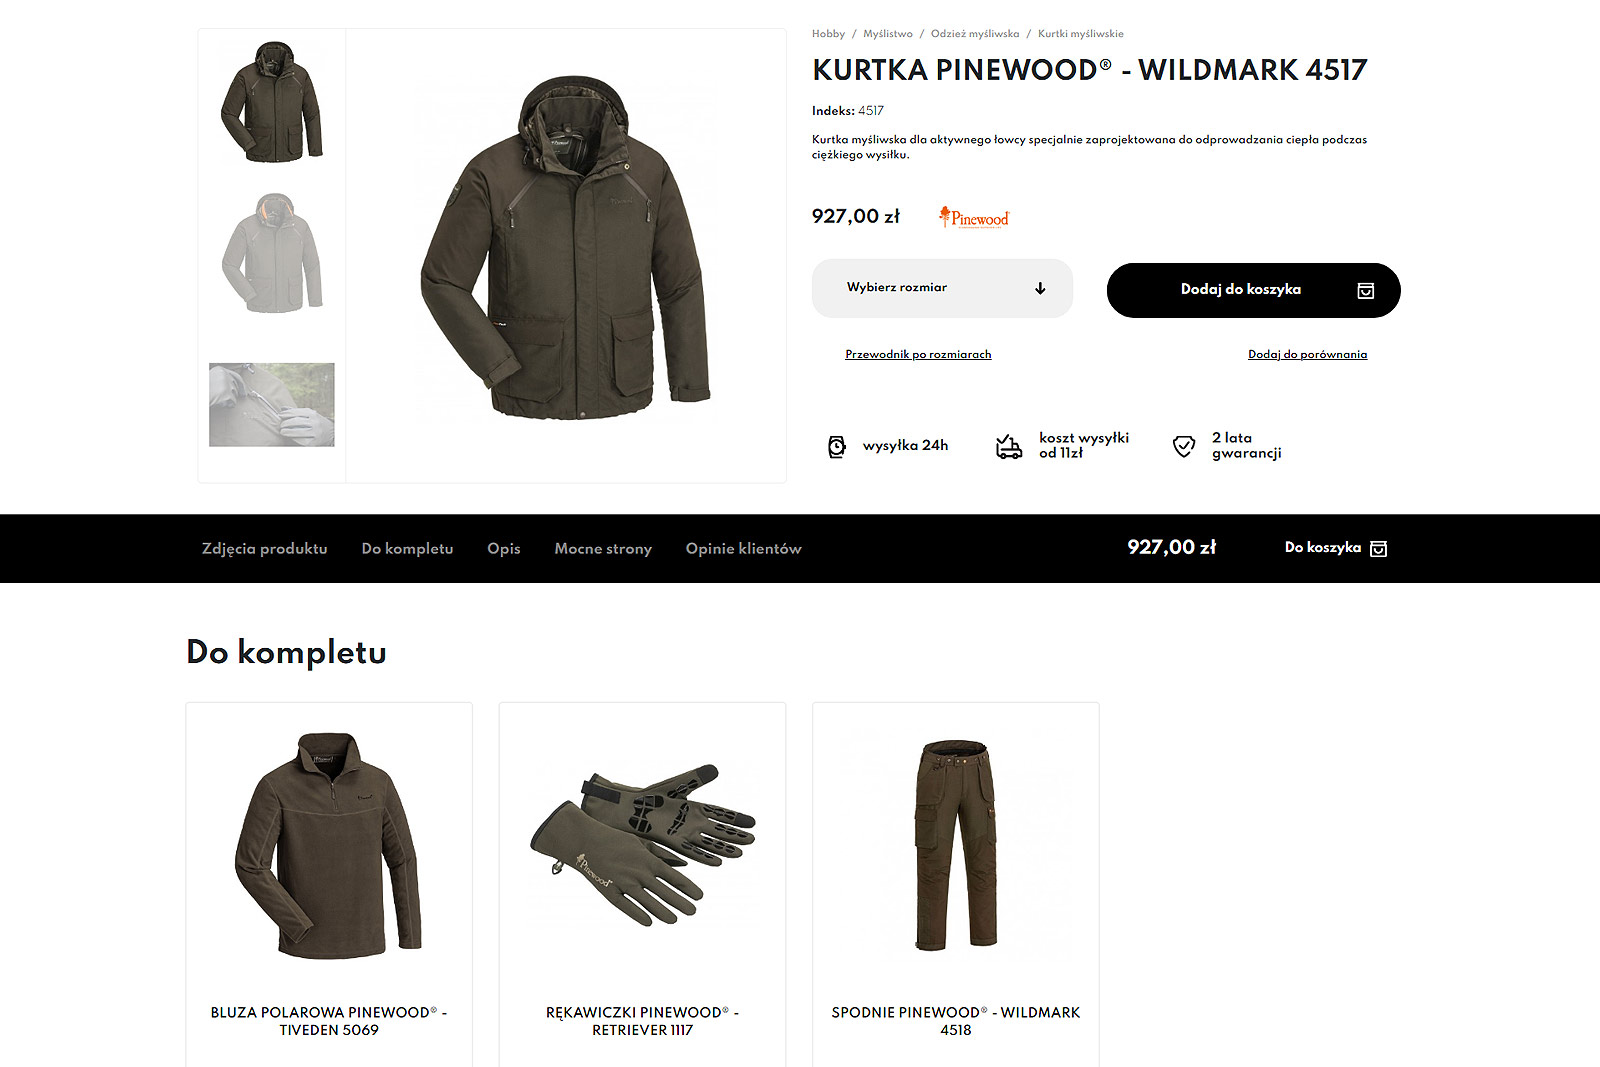This screenshot has height=1067, width=1600.
Task: Select the first dark green jacket thumbnail
Action: tap(272, 102)
